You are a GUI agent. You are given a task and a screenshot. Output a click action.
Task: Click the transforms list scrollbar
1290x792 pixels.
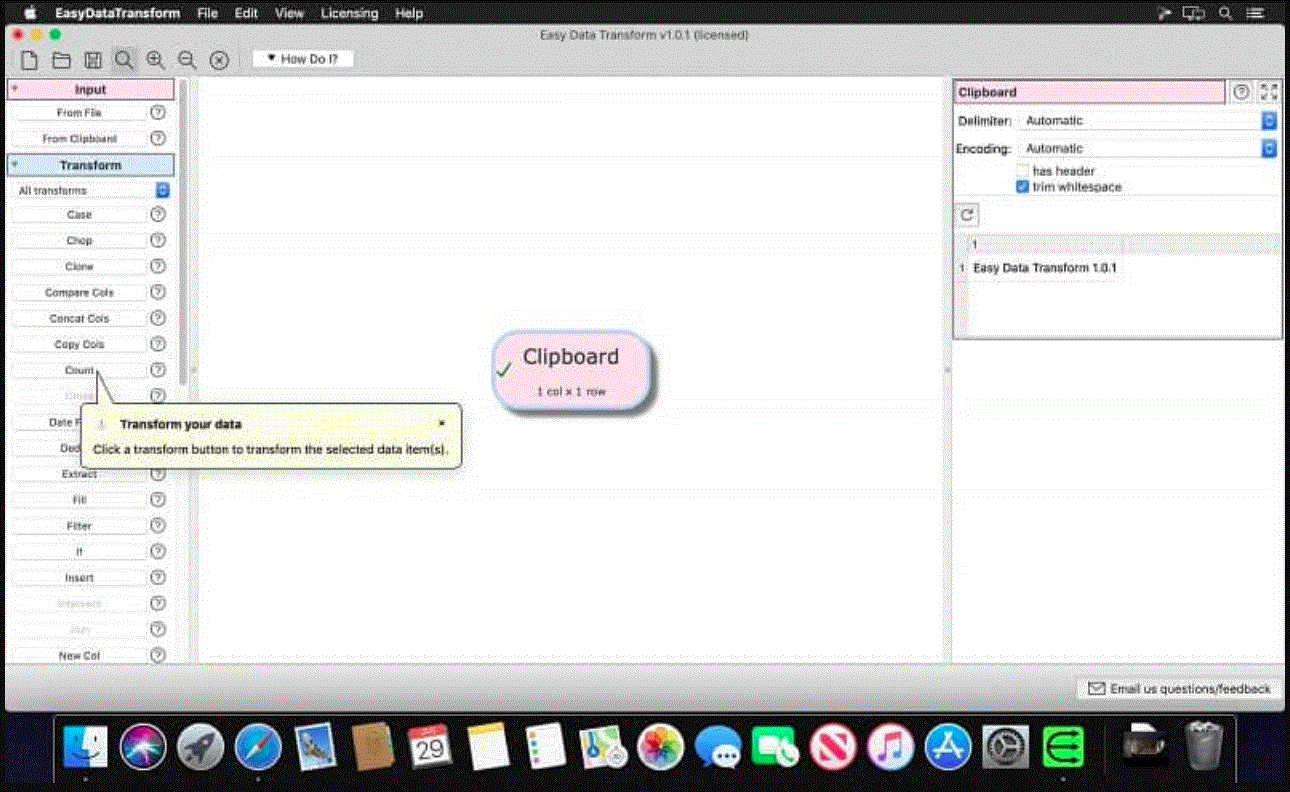(x=183, y=232)
